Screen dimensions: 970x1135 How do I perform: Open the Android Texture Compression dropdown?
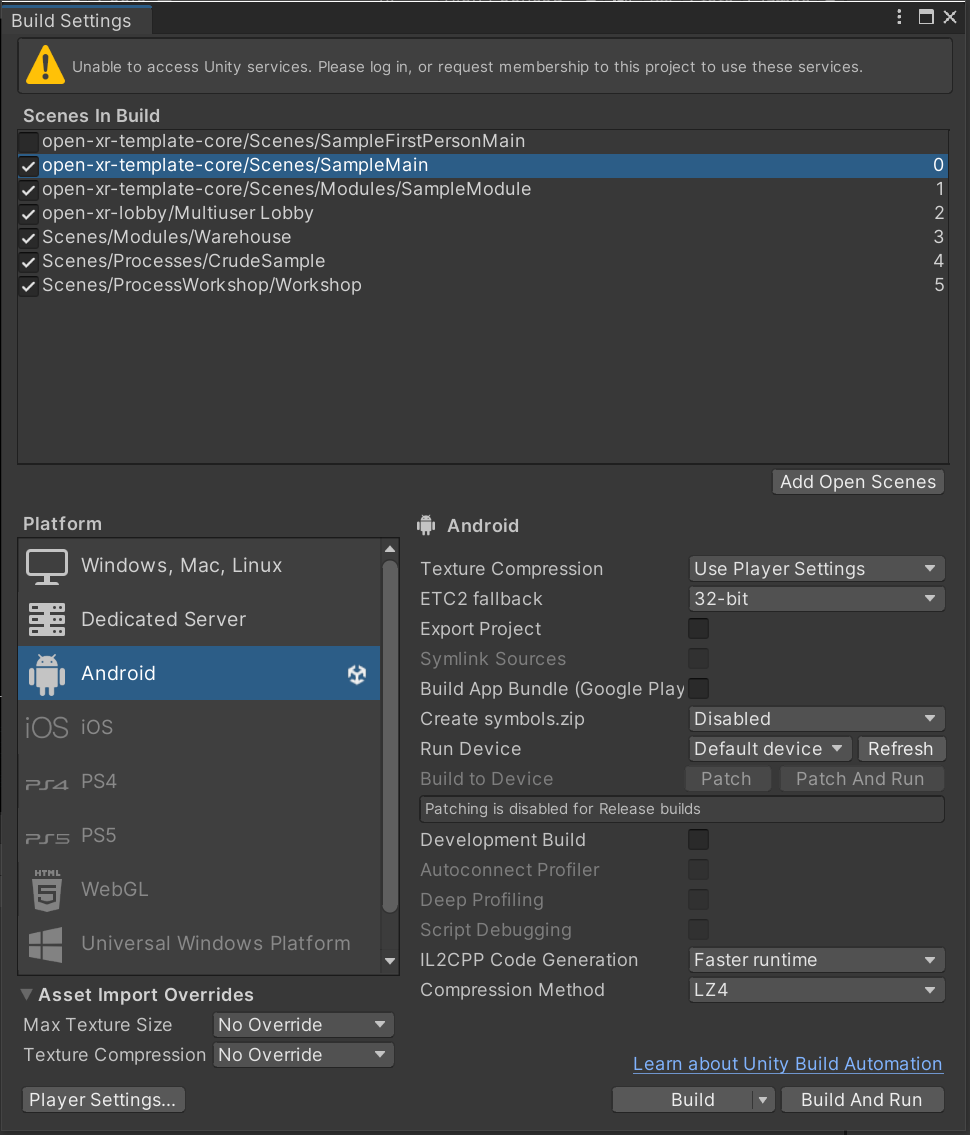coord(817,568)
